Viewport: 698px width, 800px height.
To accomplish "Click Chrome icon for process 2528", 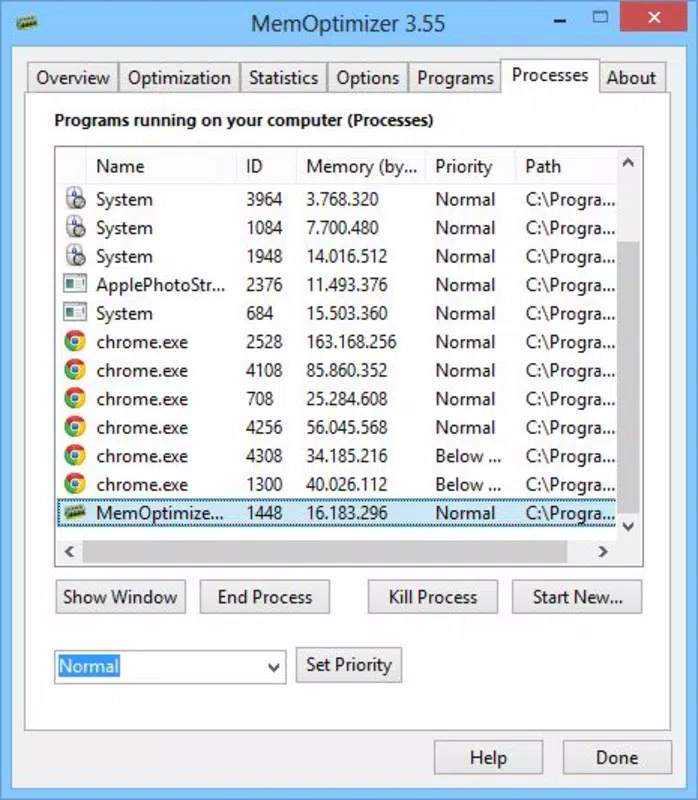I will (75, 341).
